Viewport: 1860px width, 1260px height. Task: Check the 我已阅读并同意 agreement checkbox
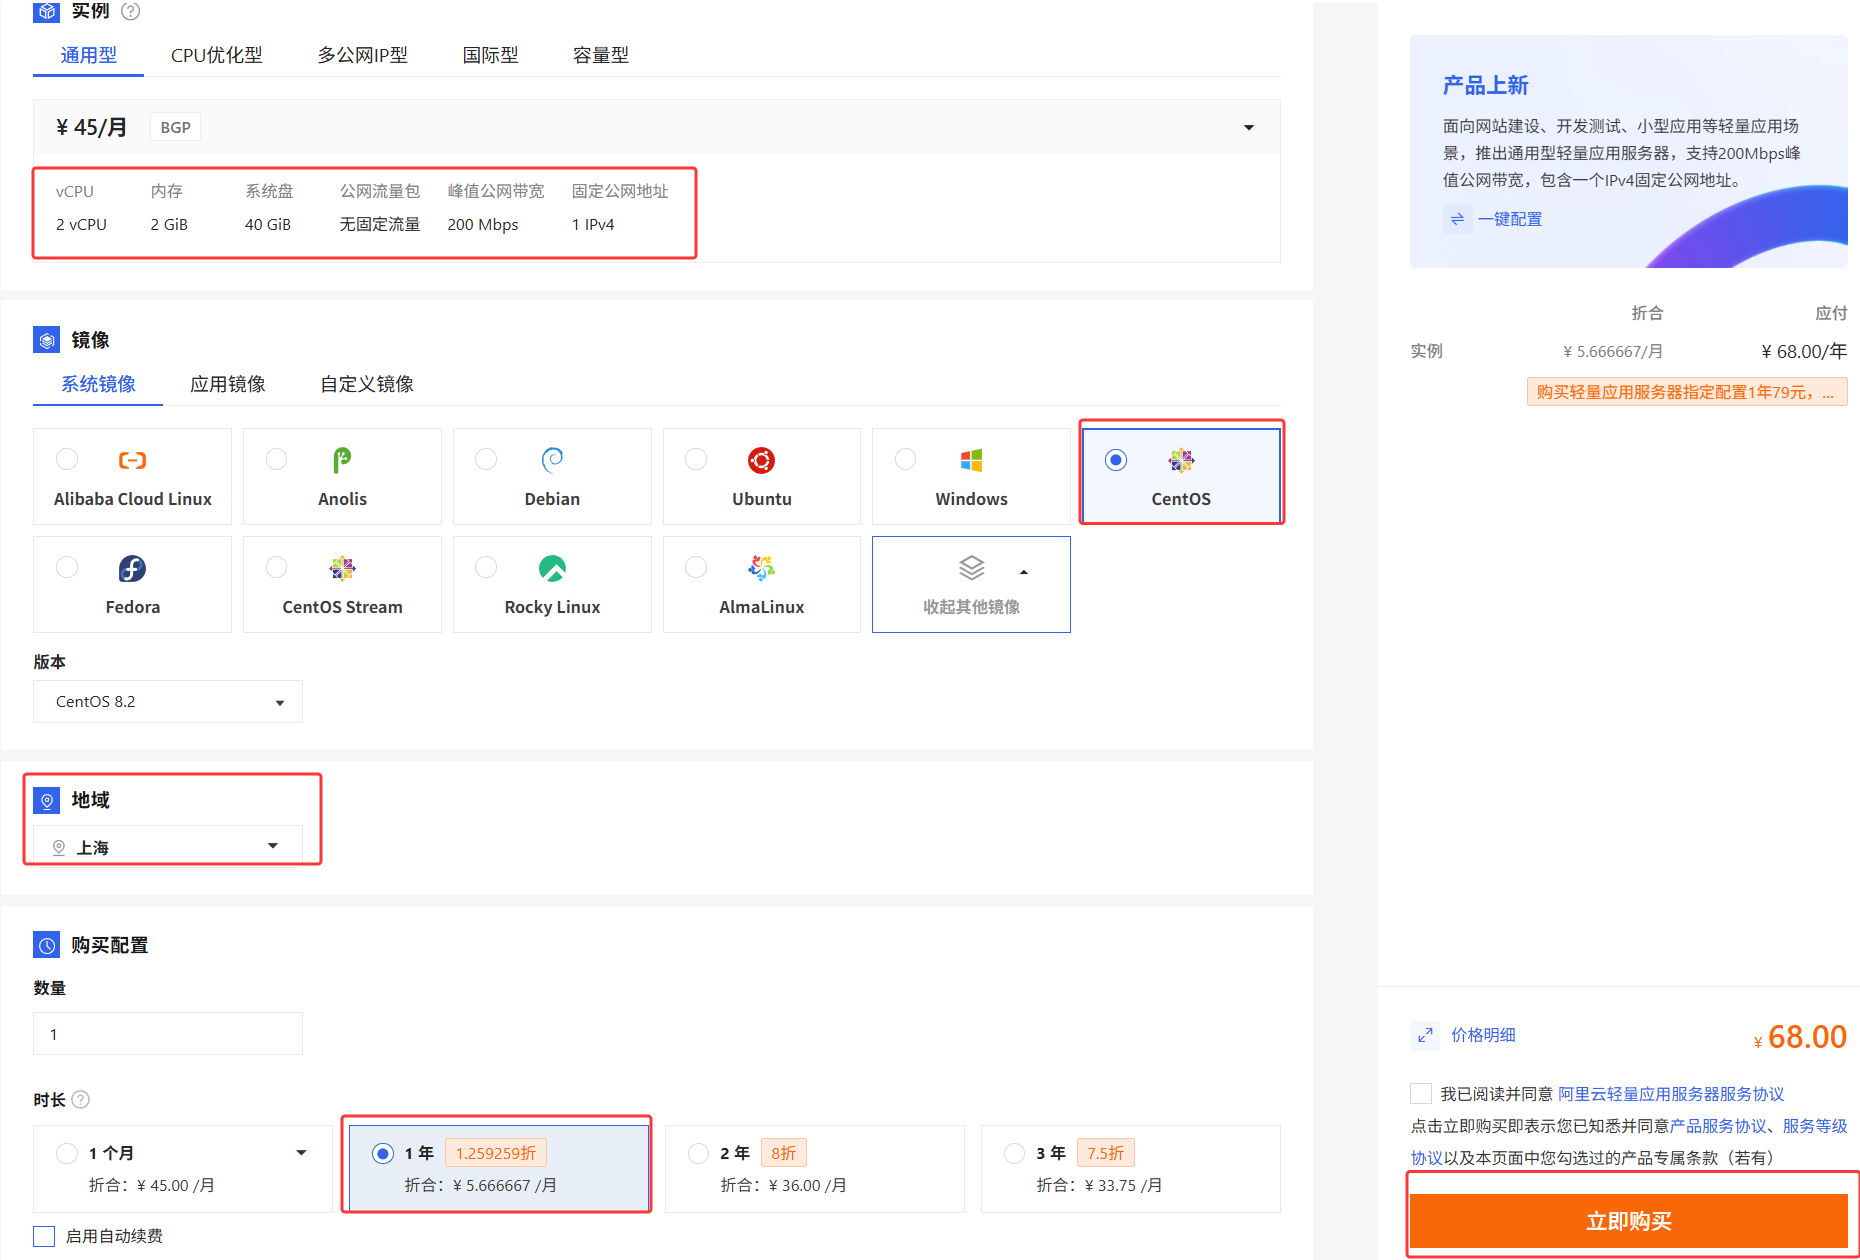click(1420, 1093)
